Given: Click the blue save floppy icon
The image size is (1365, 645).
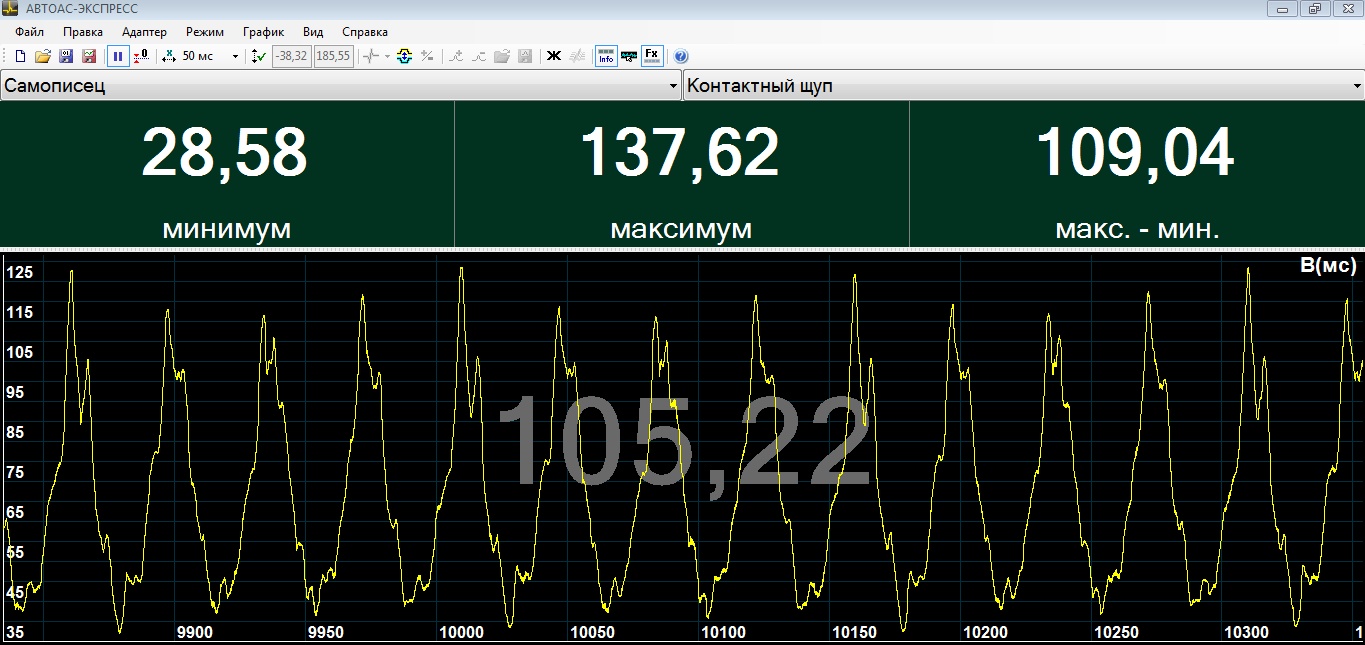Looking at the screenshot, I should pos(66,56).
